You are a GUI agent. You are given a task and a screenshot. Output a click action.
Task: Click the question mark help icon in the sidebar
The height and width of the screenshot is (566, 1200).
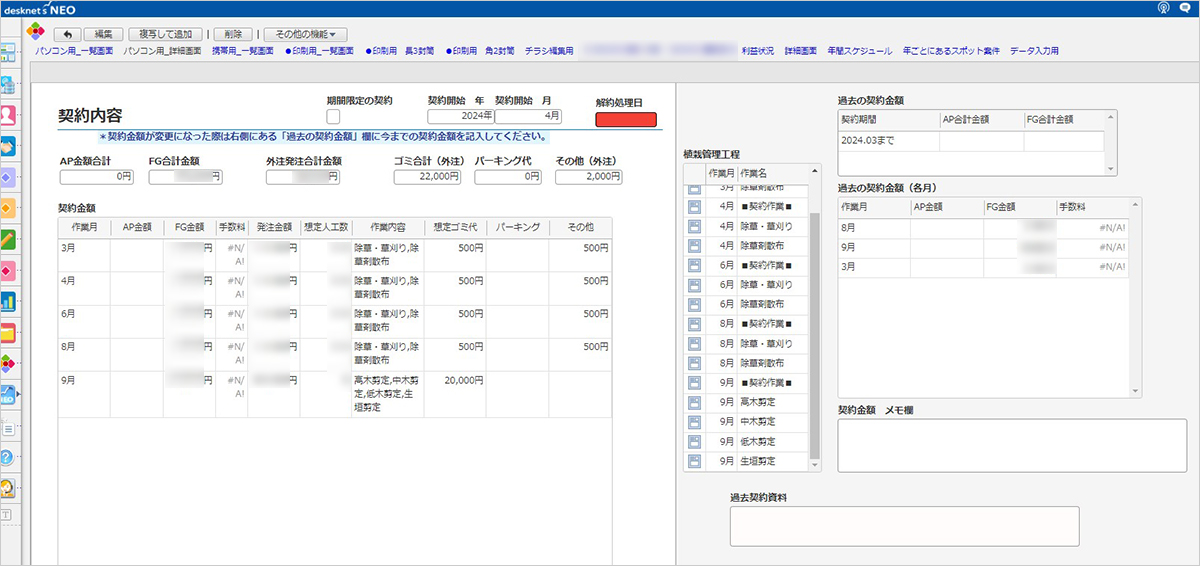pos(7,457)
